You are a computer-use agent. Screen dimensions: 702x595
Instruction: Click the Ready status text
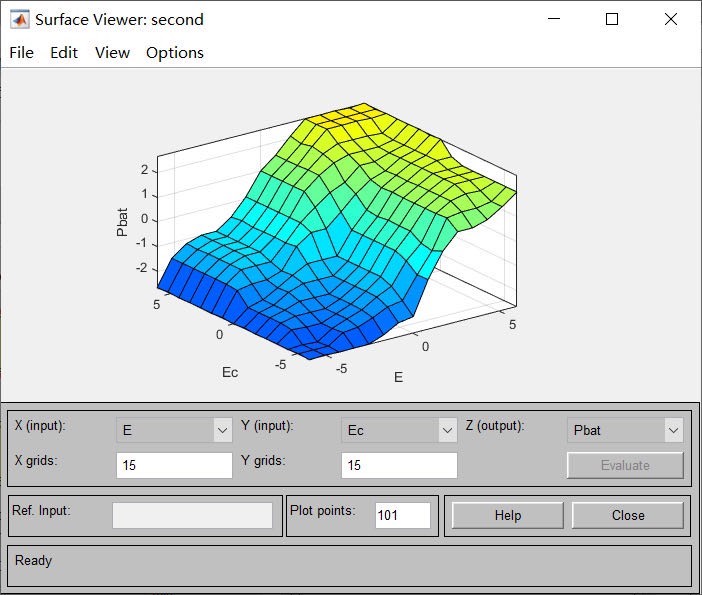click(x=34, y=561)
